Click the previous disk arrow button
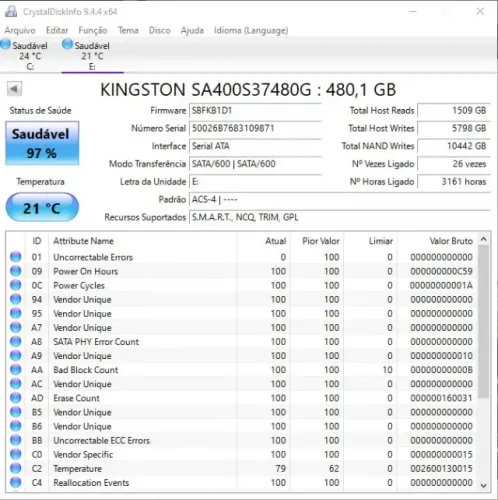Screen dimensions: 498x500 tap(14, 89)
